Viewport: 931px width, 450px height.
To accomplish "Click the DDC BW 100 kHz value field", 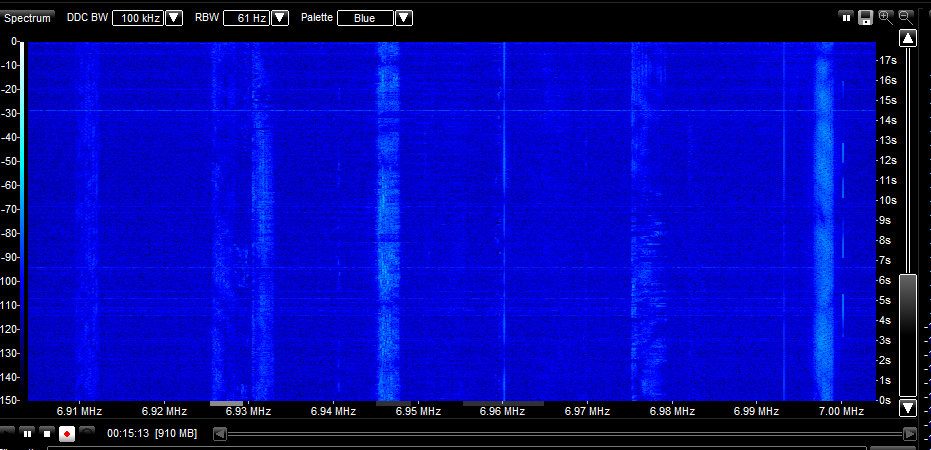I will [138, 18].
